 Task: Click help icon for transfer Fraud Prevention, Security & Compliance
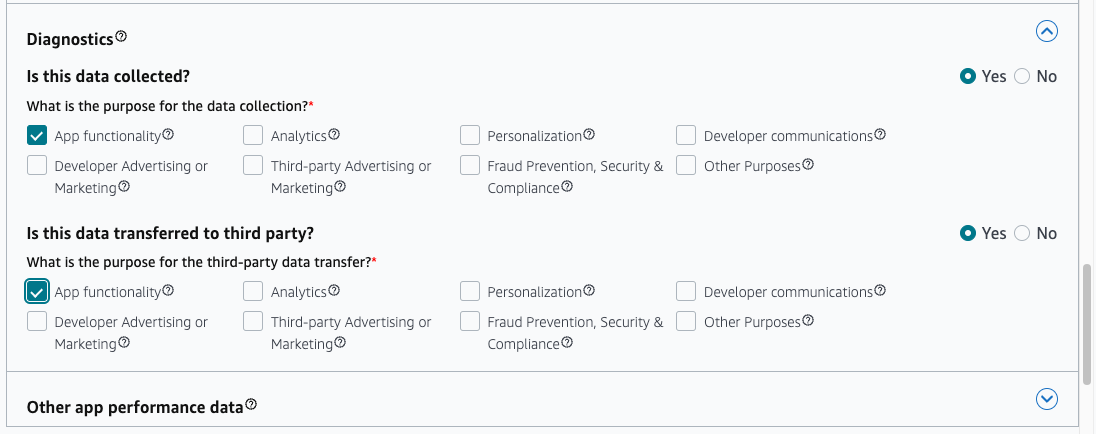coord(568,342)
